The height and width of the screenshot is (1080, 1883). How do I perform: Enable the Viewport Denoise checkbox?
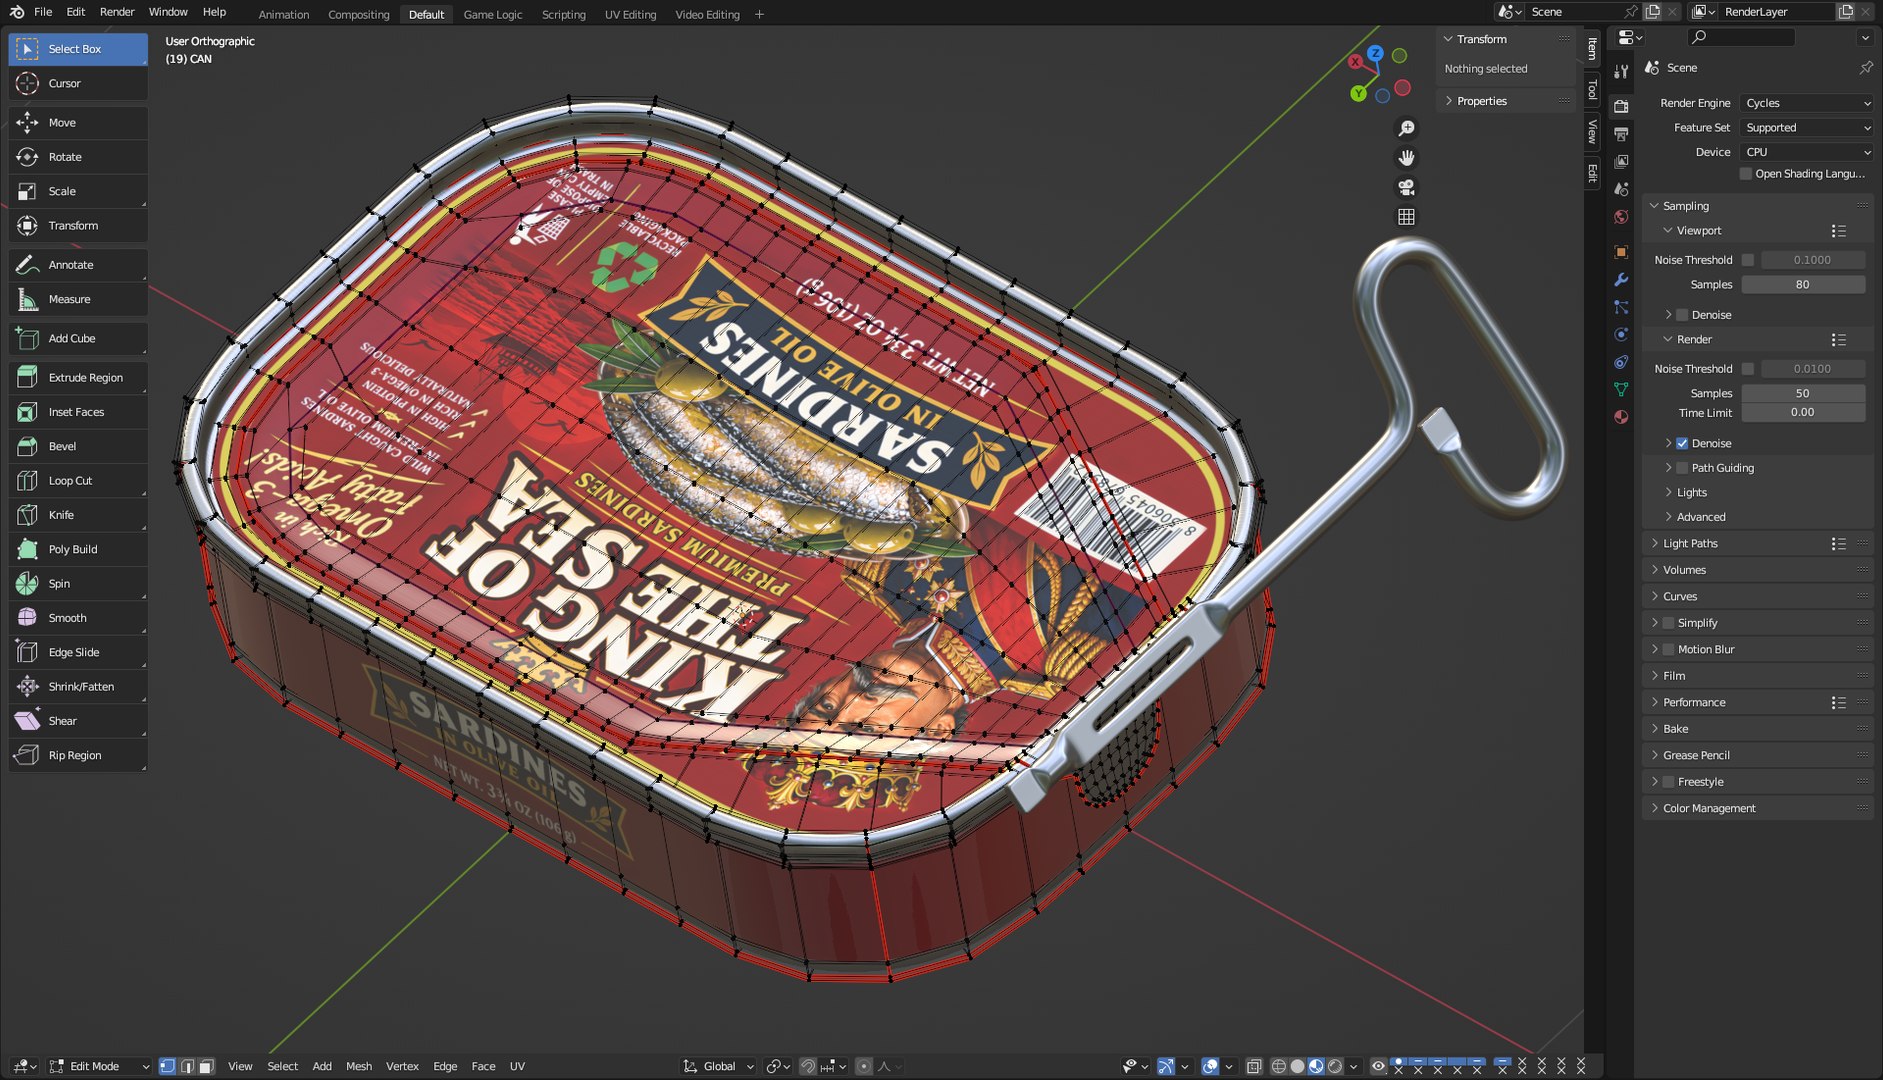1682,315
